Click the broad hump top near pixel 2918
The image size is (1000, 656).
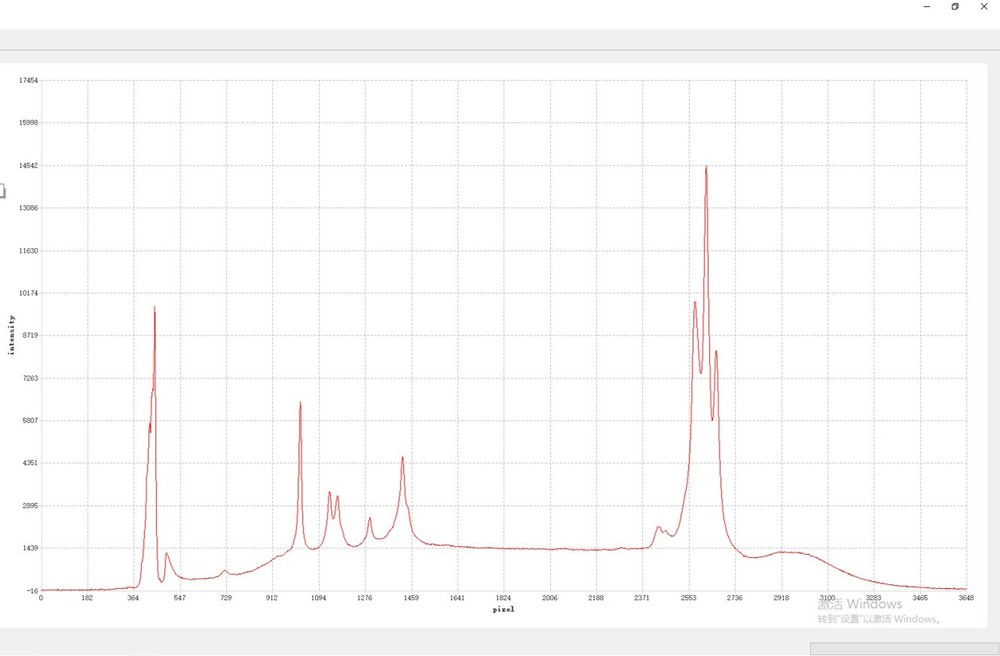pyautogui.click(x=788, y=552)
